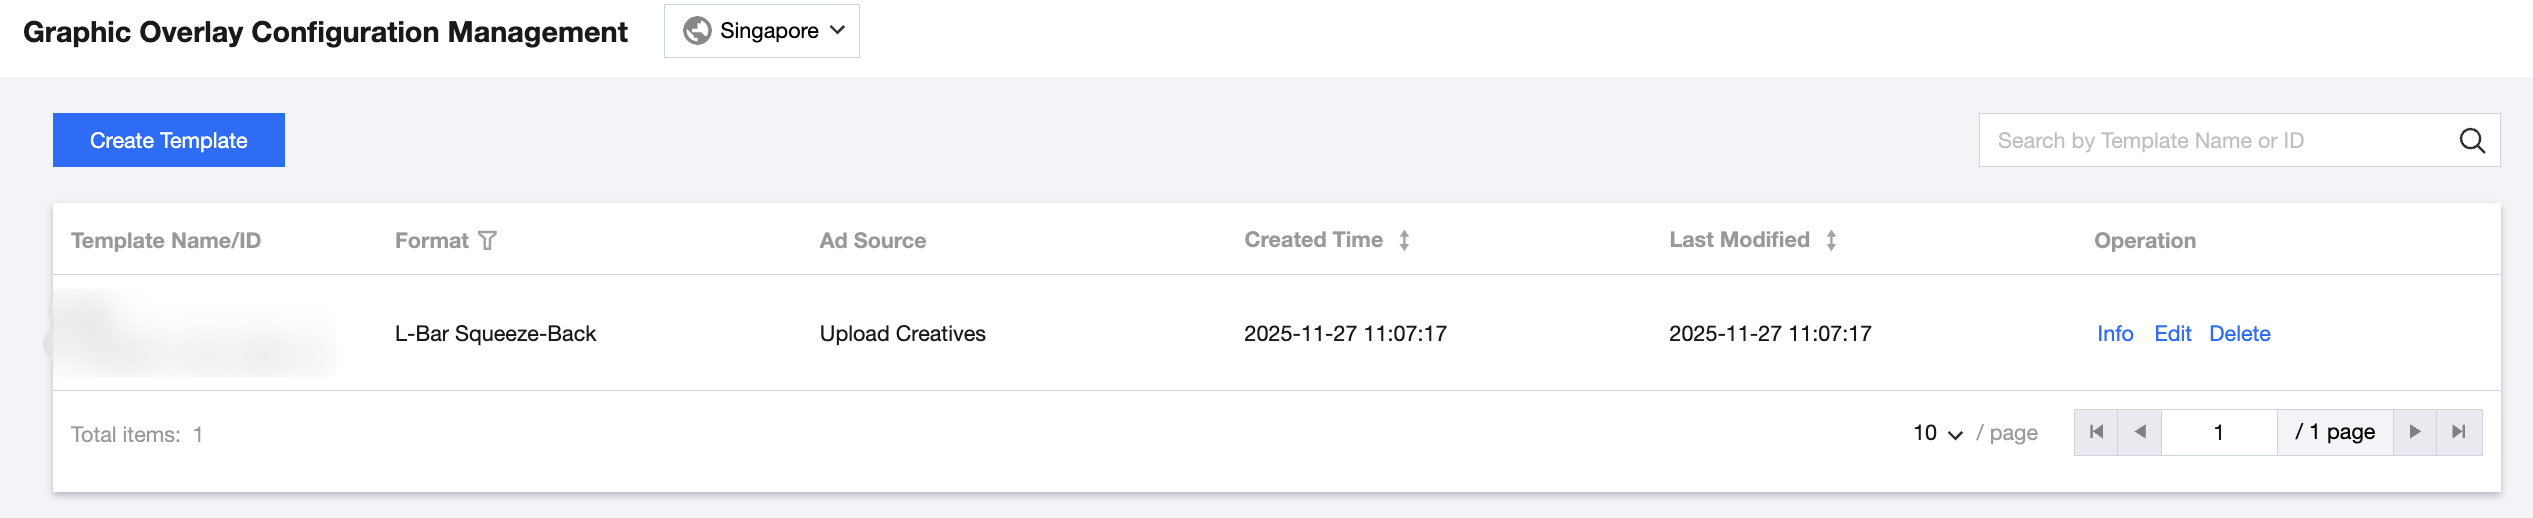Go to first page arrow
This screenshot has width=2533, height=518.
tap(2097, 432)
